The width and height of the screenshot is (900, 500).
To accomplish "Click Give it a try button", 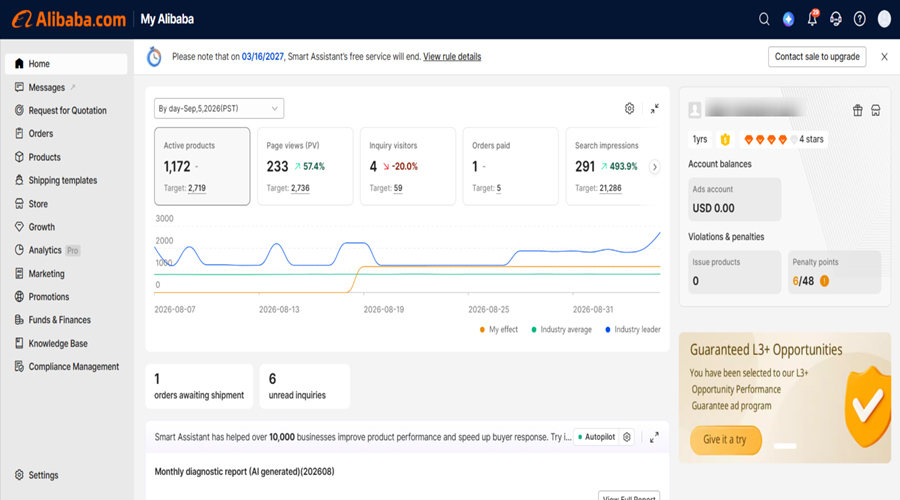I will coord(726,440).
